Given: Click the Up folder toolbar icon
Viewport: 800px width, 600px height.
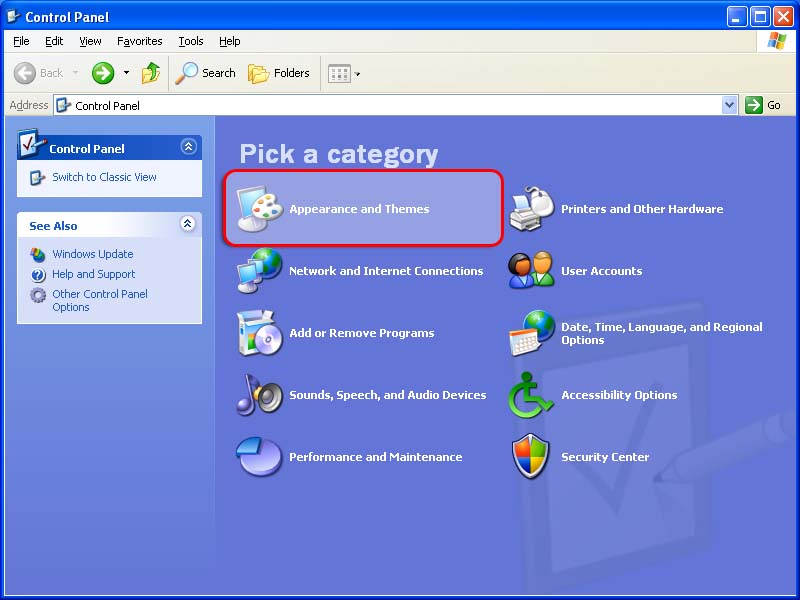Looking at the screenshot, I should 151,73.
